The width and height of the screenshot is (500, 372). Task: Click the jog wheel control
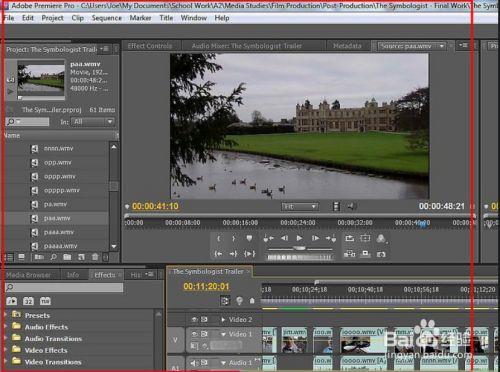click(x=299, y=257)
